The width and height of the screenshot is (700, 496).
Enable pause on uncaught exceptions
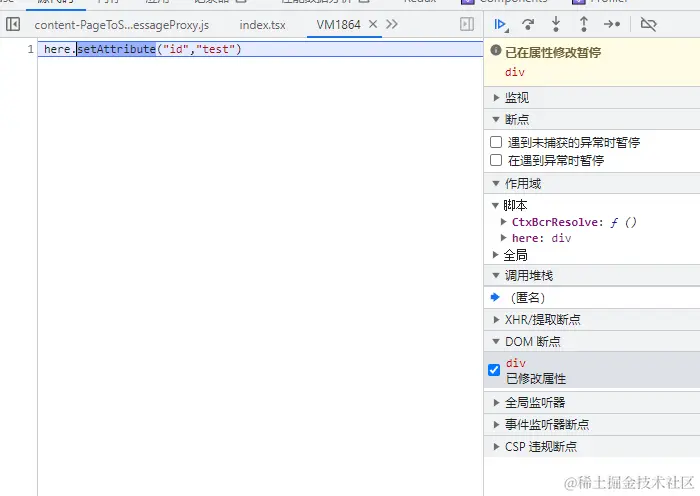(496, 142)
